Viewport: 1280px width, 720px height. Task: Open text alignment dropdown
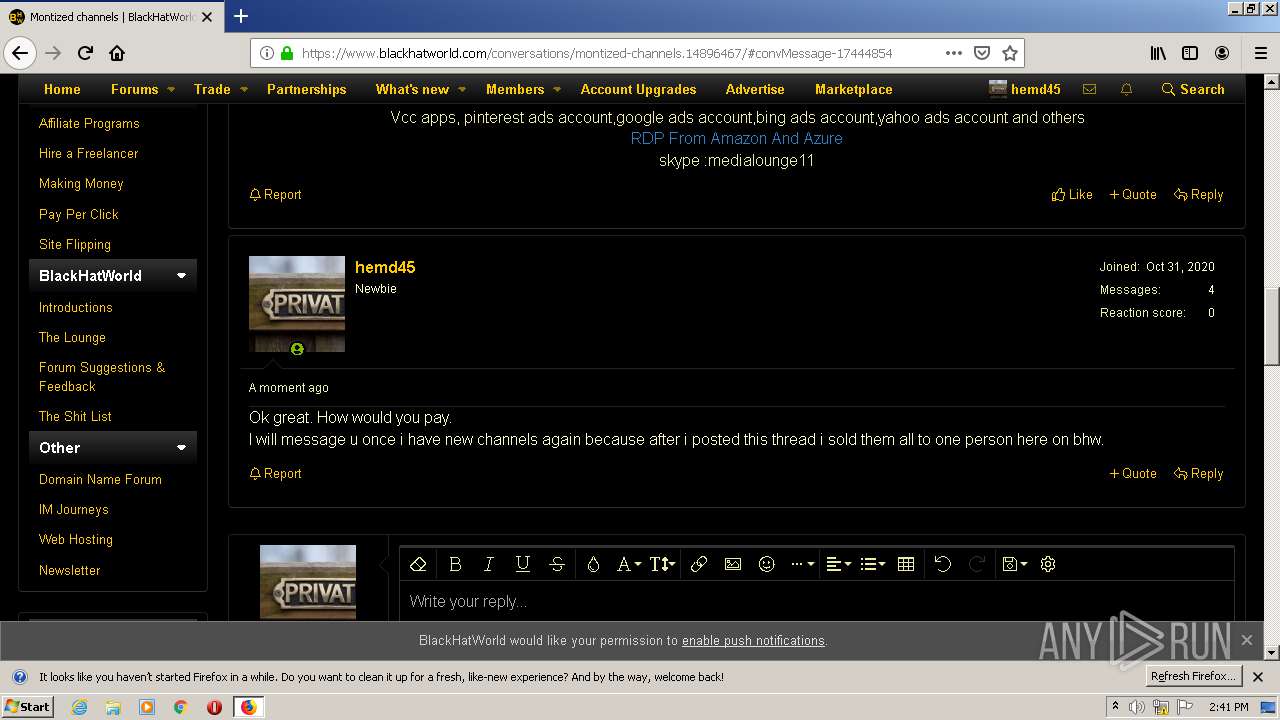pos(838,564)
